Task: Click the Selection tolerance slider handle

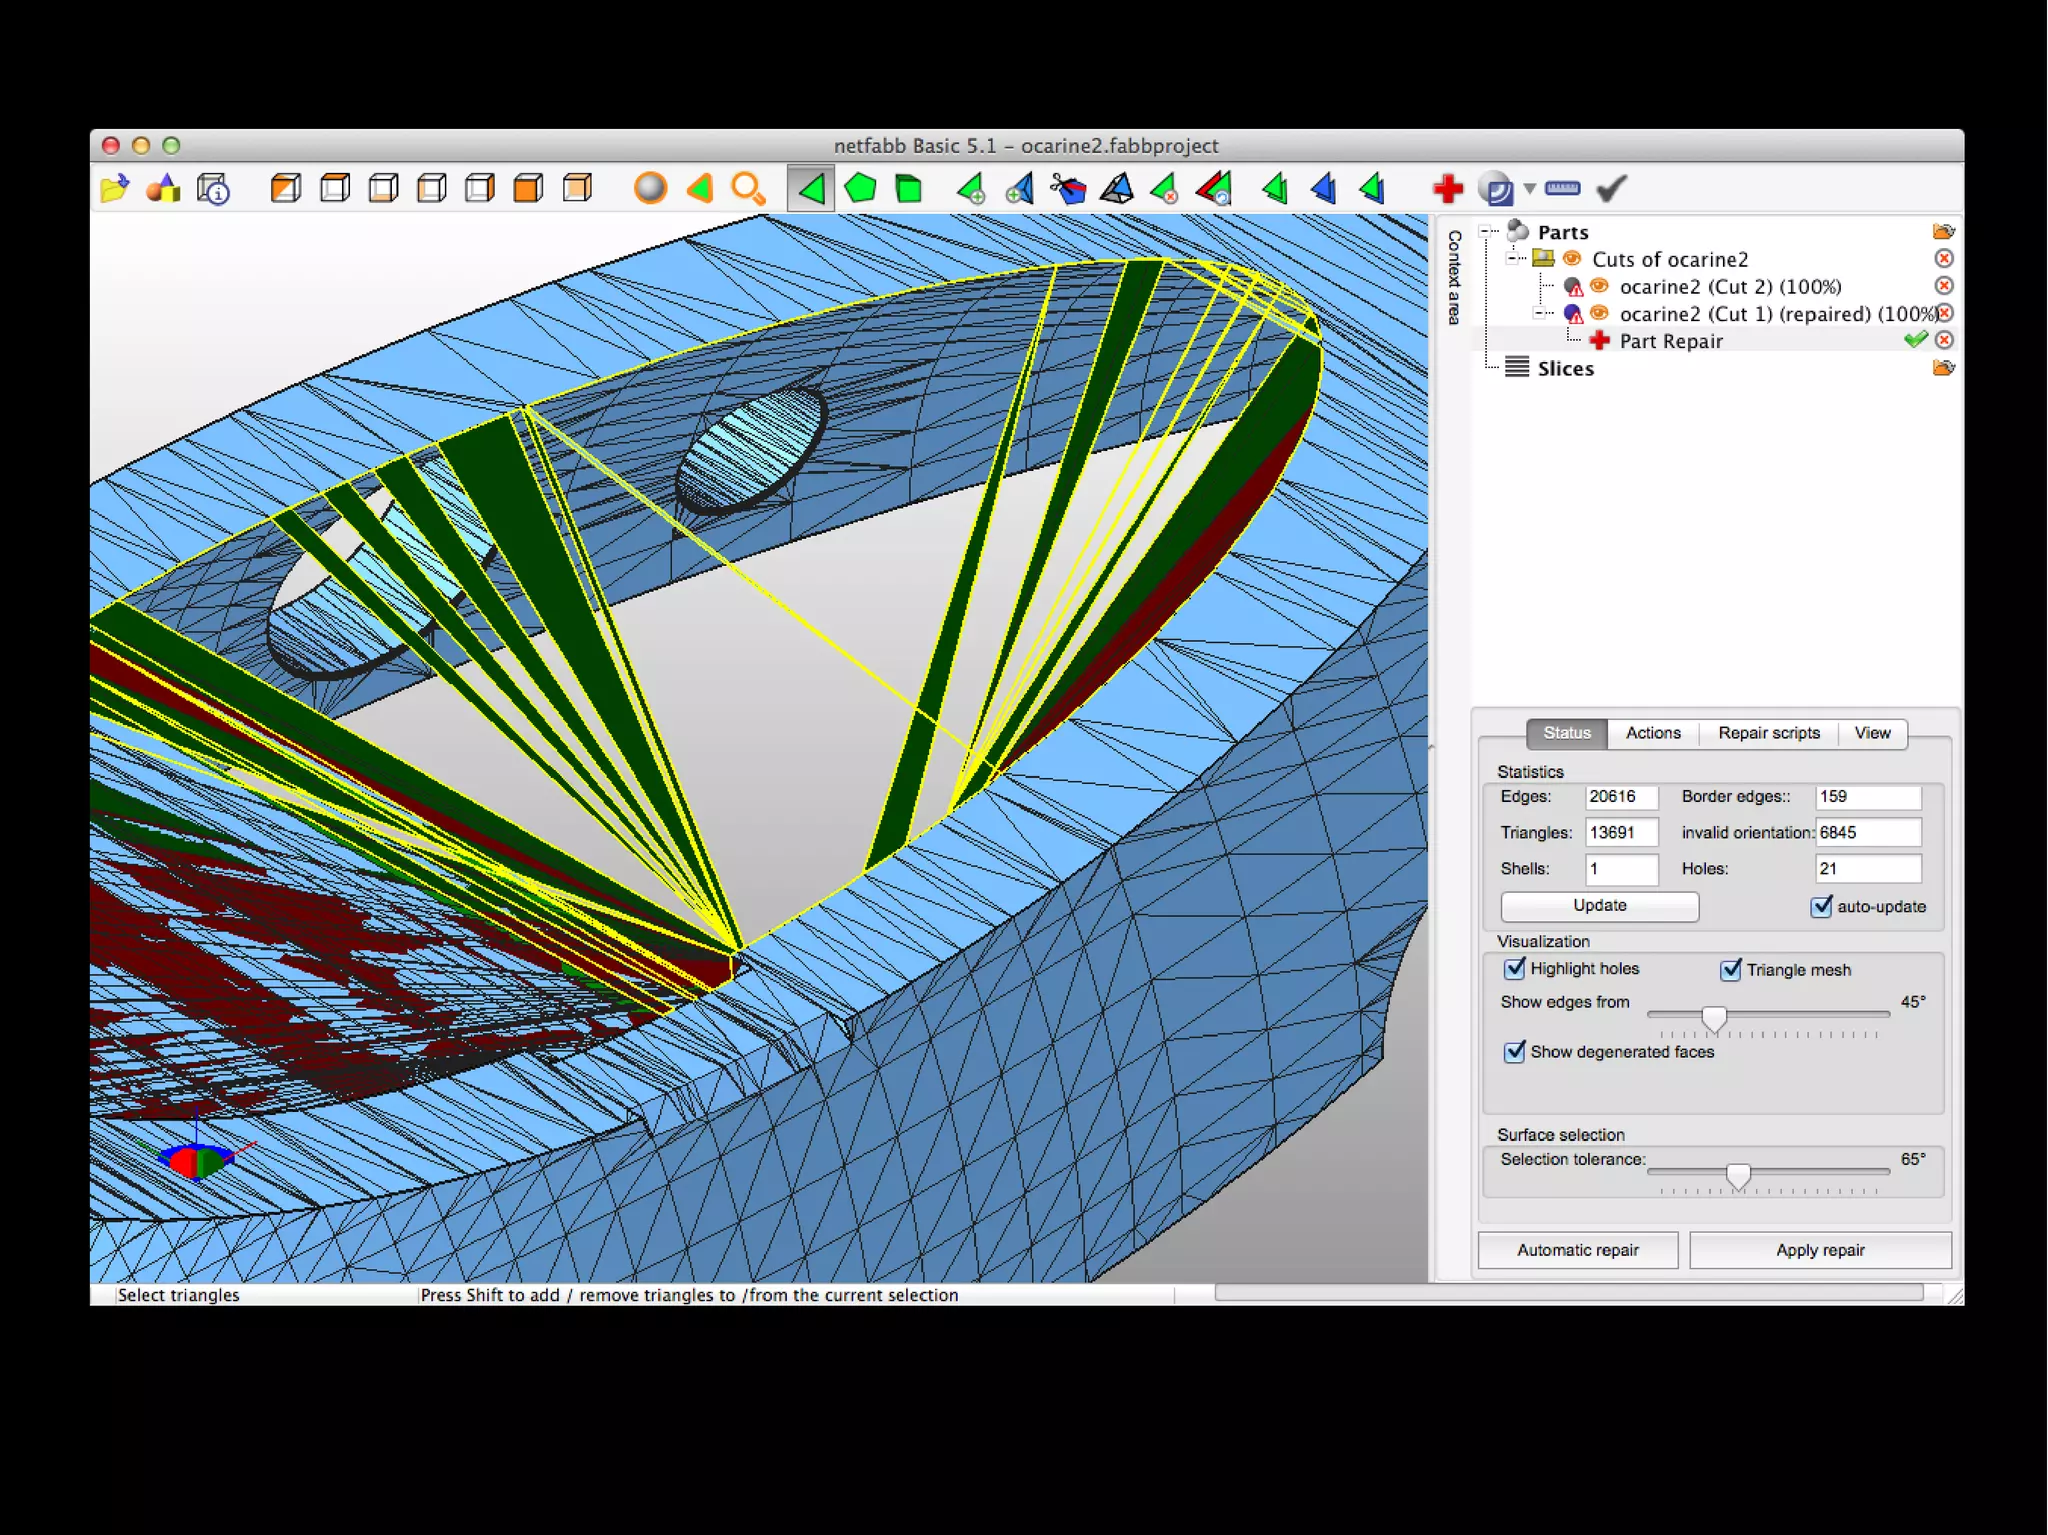Action: (1738, 1175)
